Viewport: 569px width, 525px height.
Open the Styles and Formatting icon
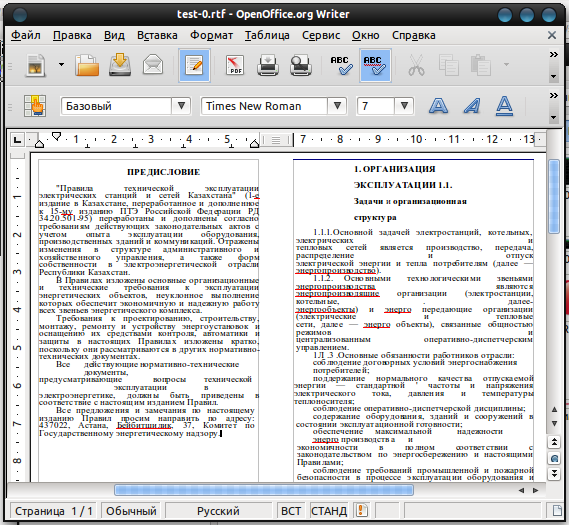pyautogui.click(x=35, y=106)
